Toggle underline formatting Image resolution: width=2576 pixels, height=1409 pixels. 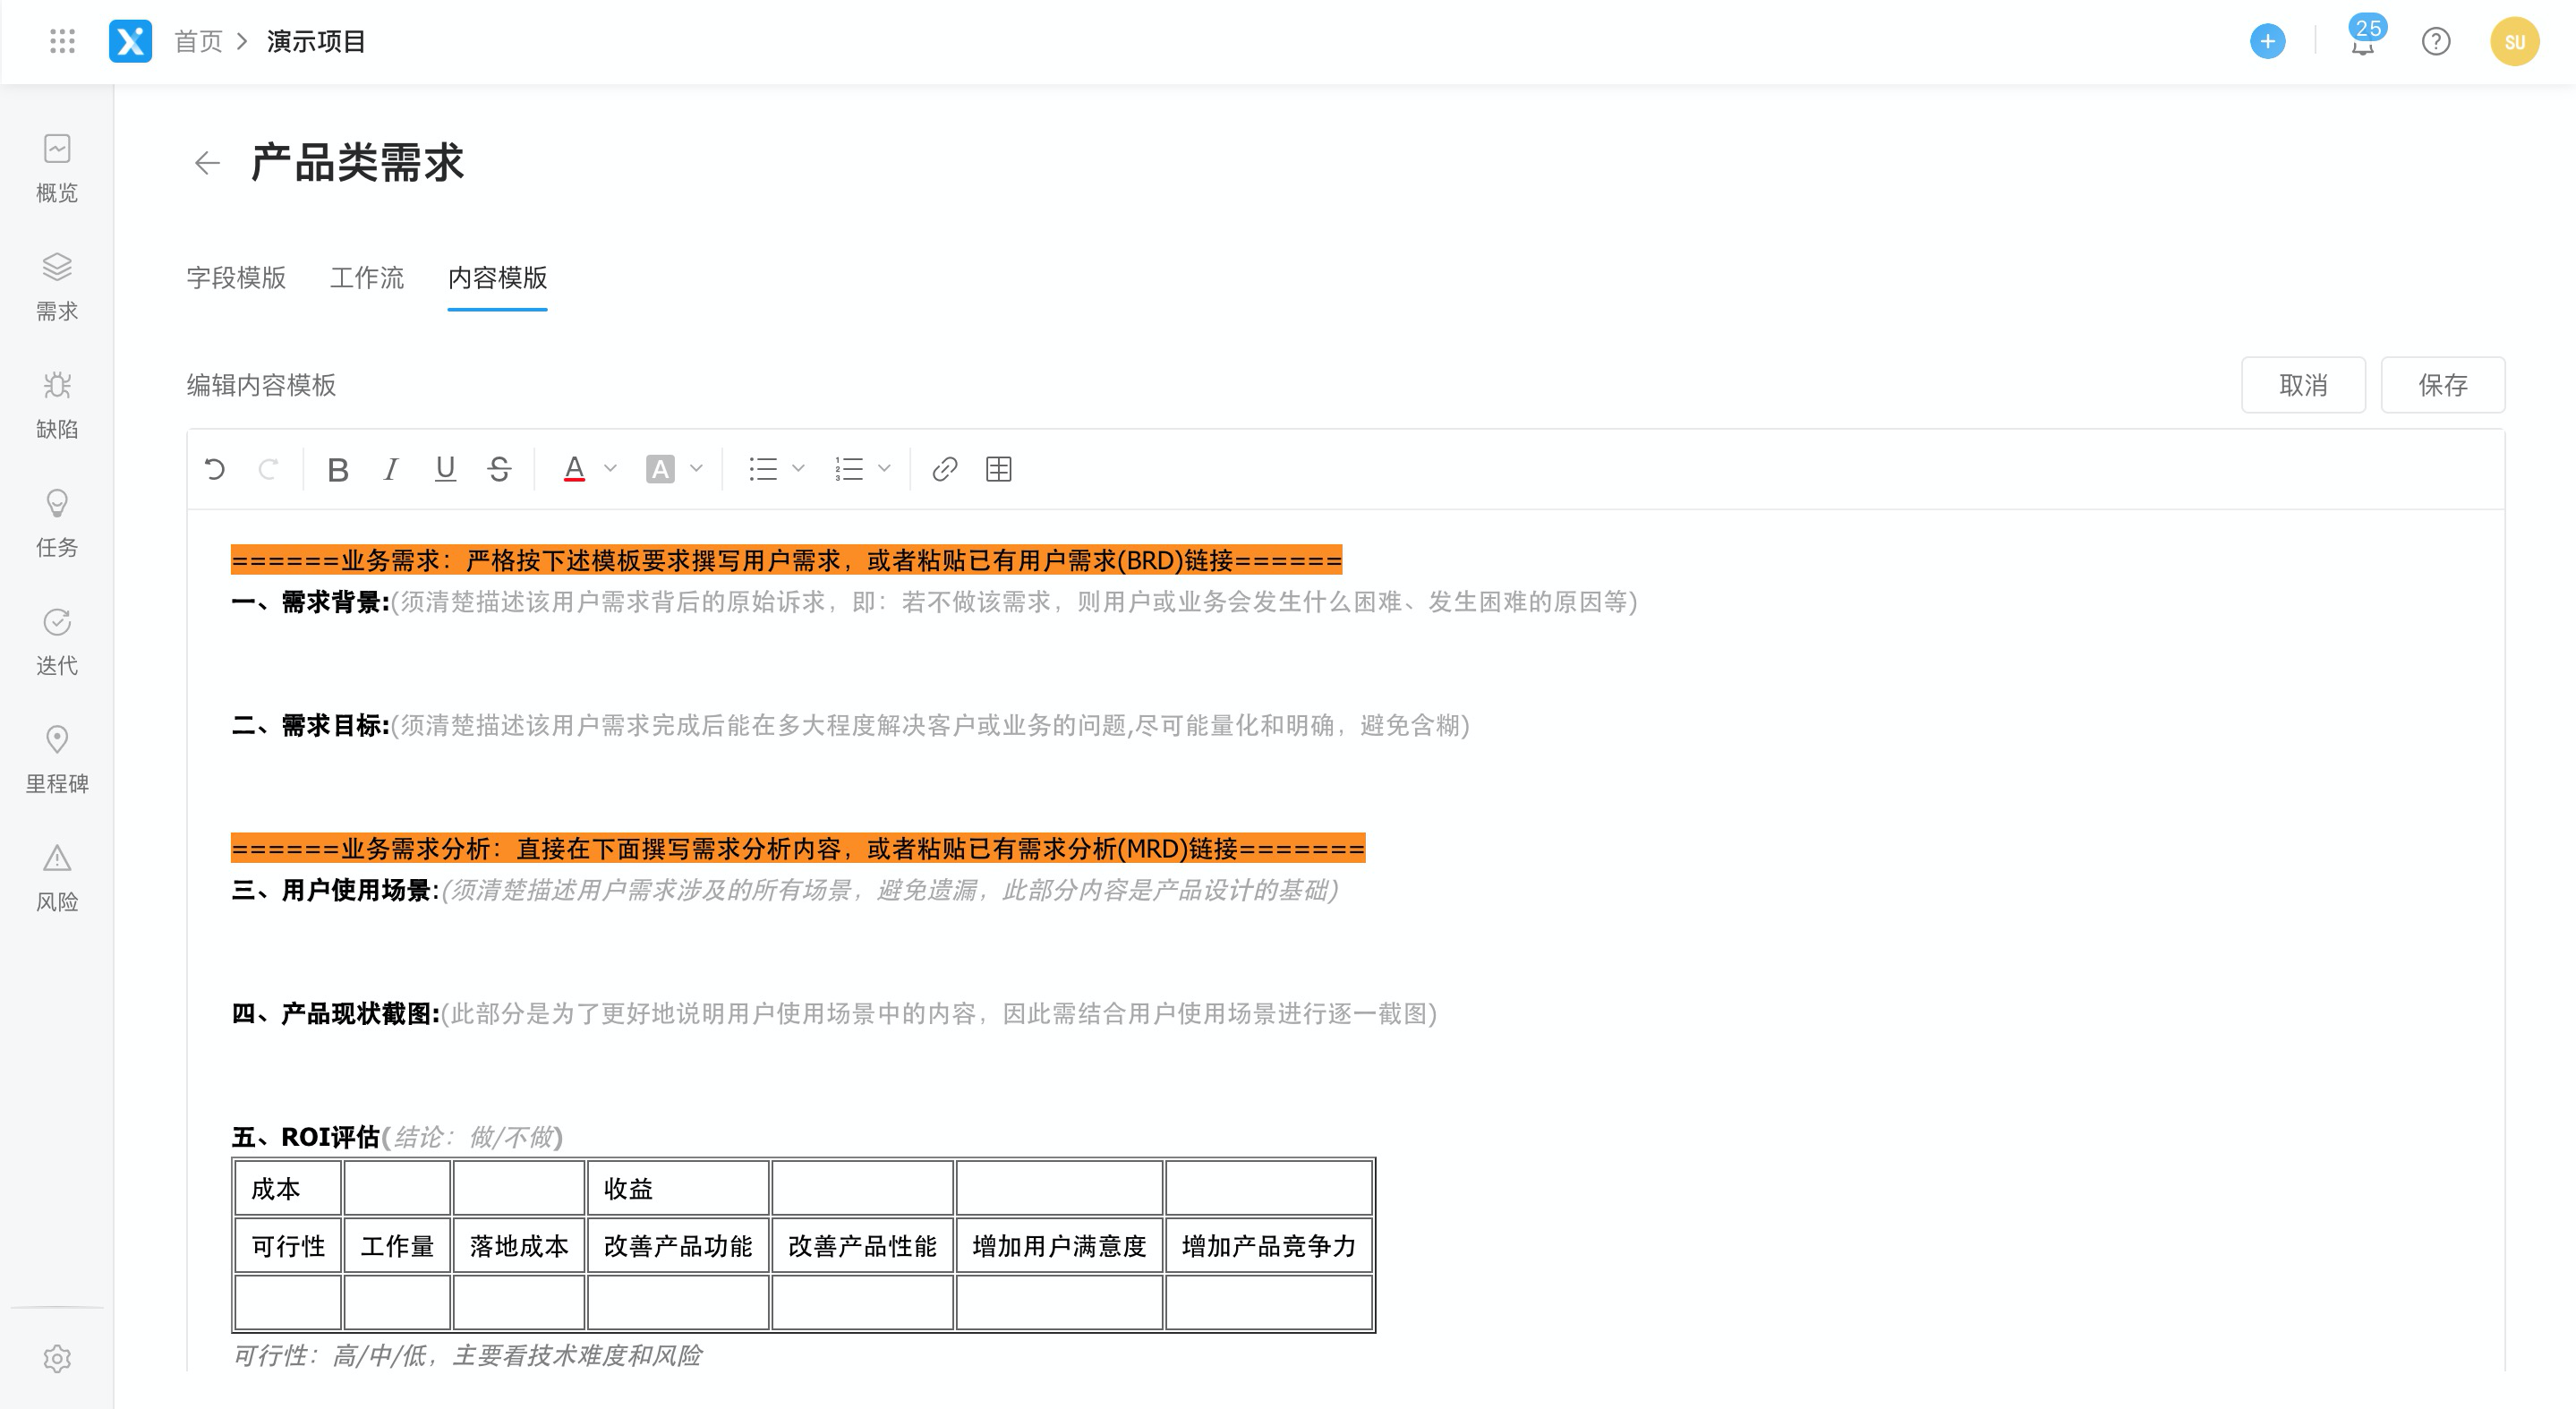(445, 469)
